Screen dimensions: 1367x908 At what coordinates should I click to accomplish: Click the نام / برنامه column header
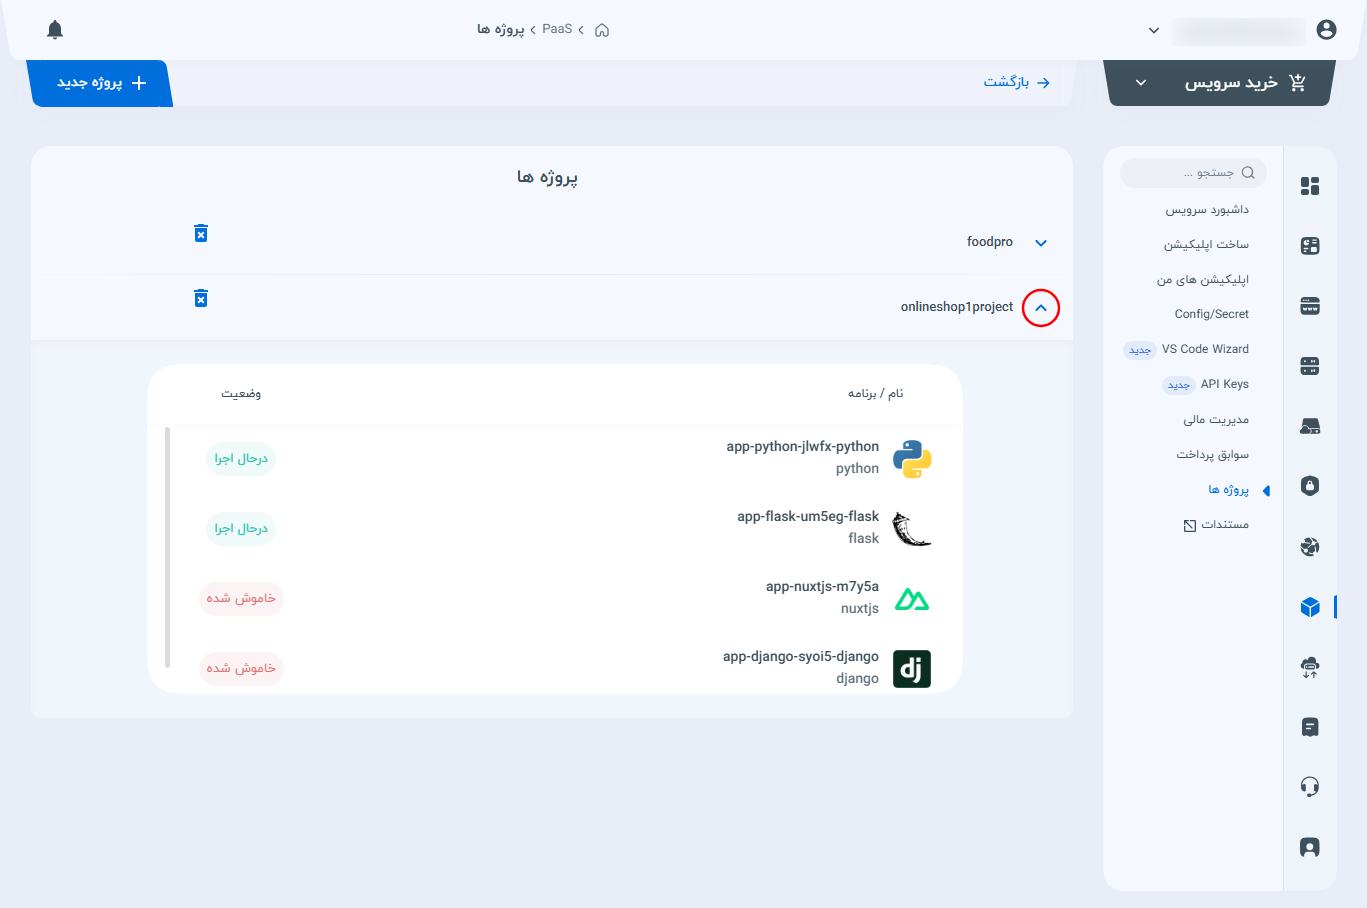click(x=875, y=394)
